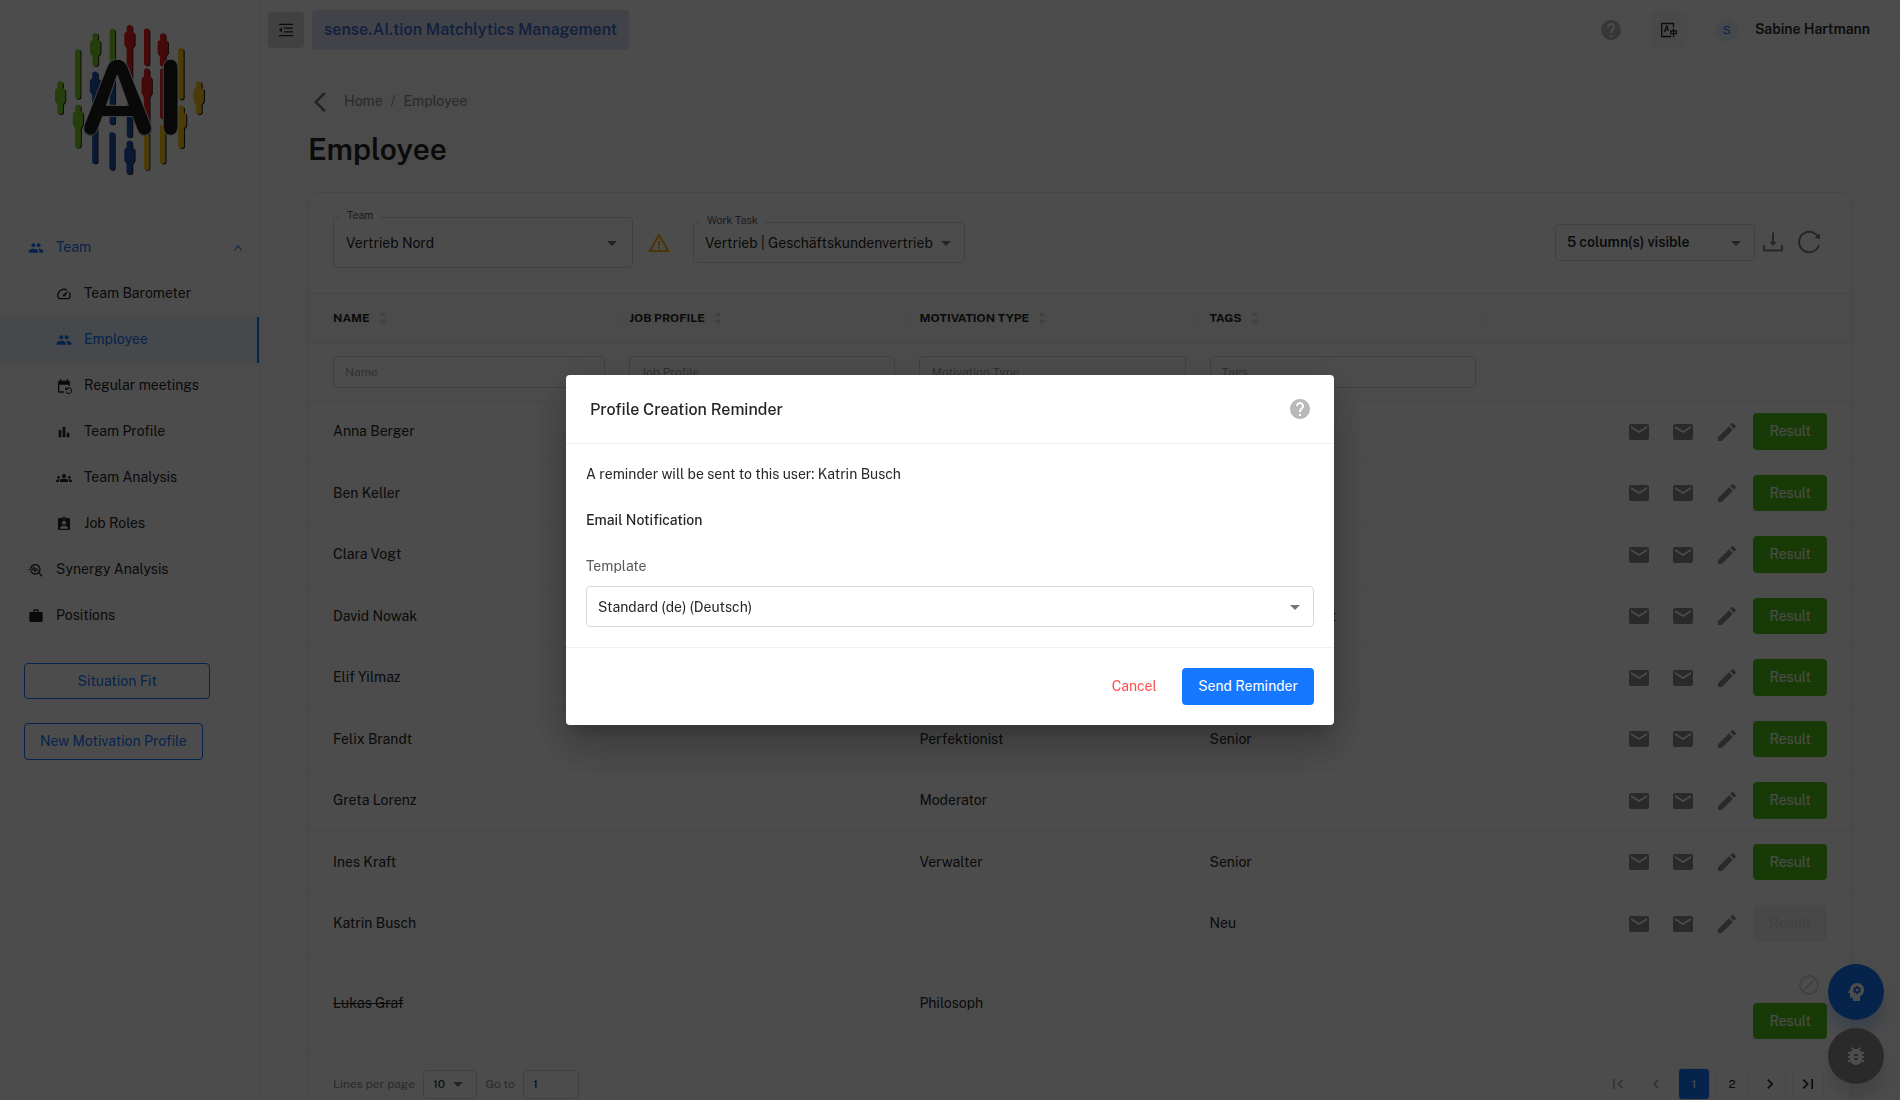Toggle the sidebar menu collapse icon
This screenshot has width=1900, height=1100.
coord(286,30)
